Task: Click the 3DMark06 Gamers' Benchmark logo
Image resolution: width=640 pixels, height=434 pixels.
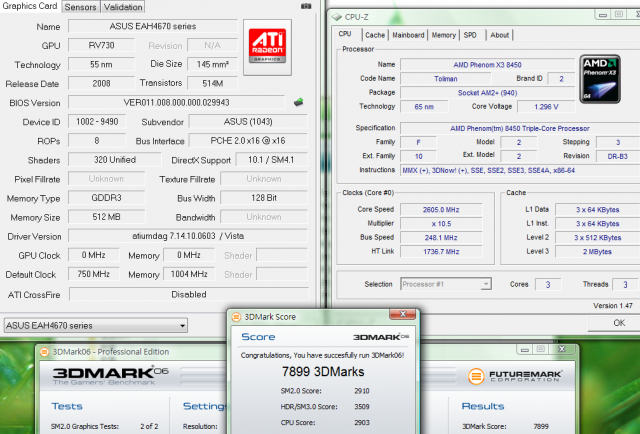Action: tap(110, 375)
